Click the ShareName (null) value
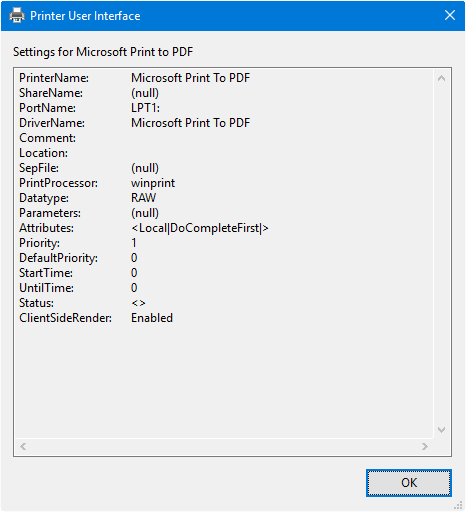Viewport: 466px width, 512px height. coord(145,93)
